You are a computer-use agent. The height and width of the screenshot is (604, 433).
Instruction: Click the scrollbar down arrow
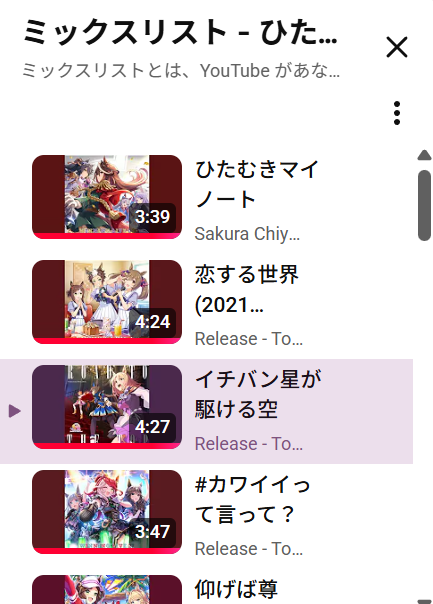425,601
